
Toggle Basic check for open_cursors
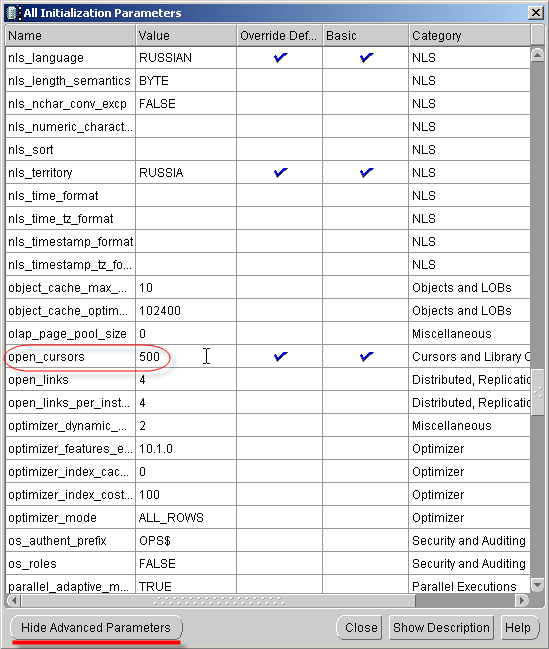(366, 356)
